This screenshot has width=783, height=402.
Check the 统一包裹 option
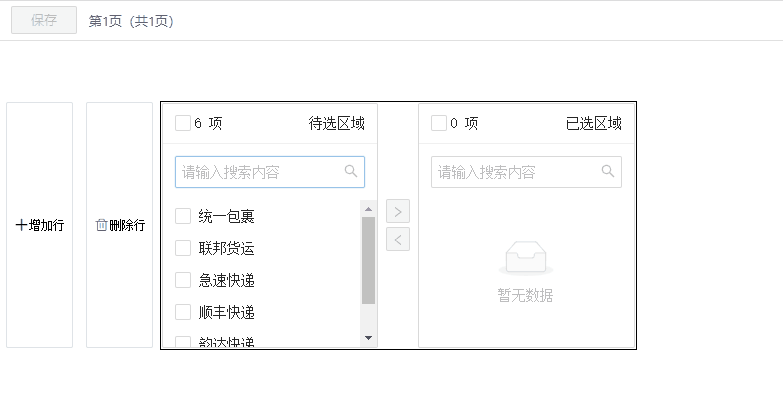(183, 216)
